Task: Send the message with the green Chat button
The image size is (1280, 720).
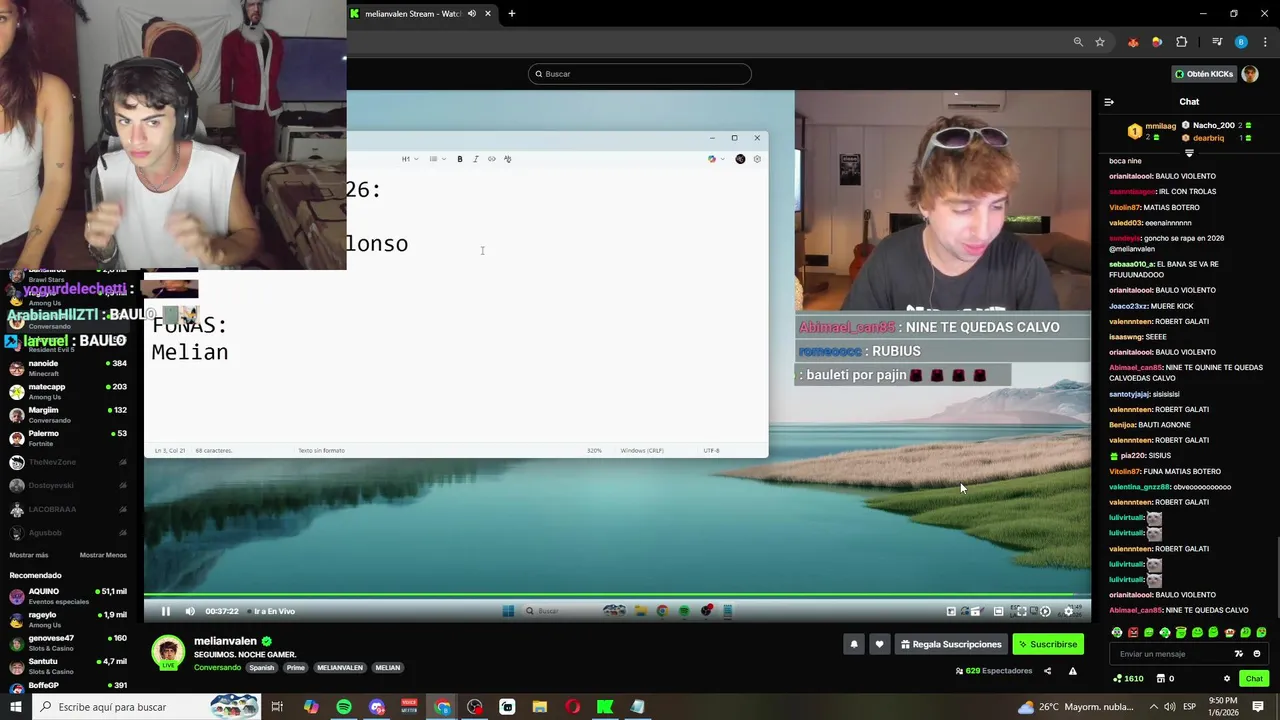Action: [x=1254, y=679]
